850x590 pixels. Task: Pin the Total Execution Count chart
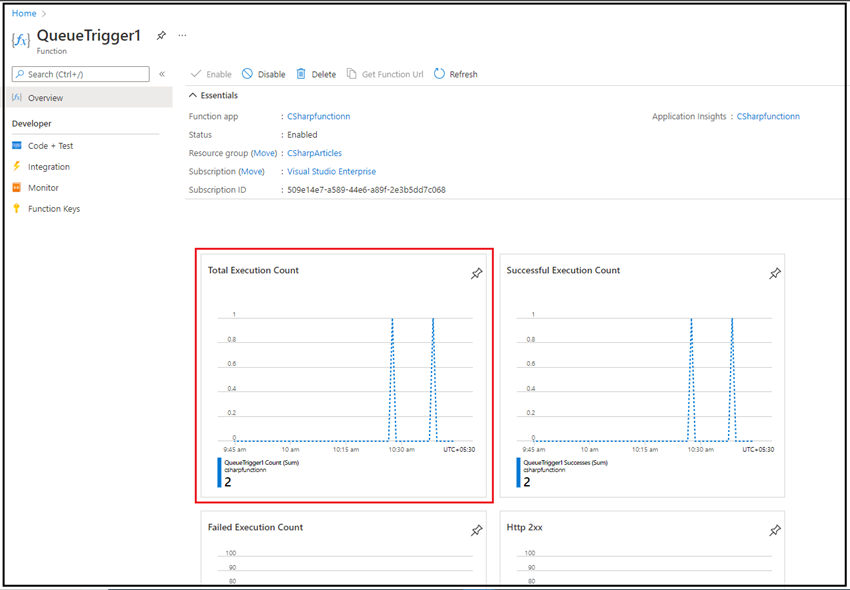pyautogui.click(x=477, y=273)
